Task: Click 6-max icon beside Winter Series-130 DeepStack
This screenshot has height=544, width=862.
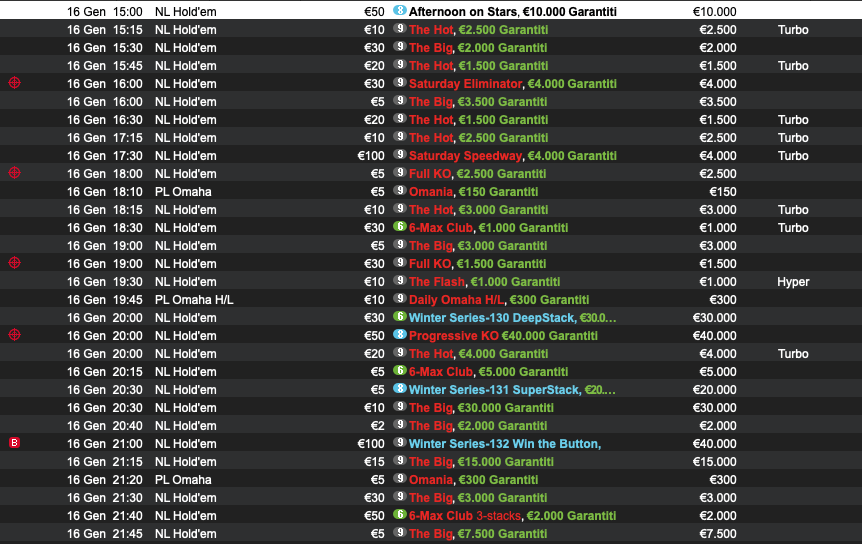Action: (400, 317)
